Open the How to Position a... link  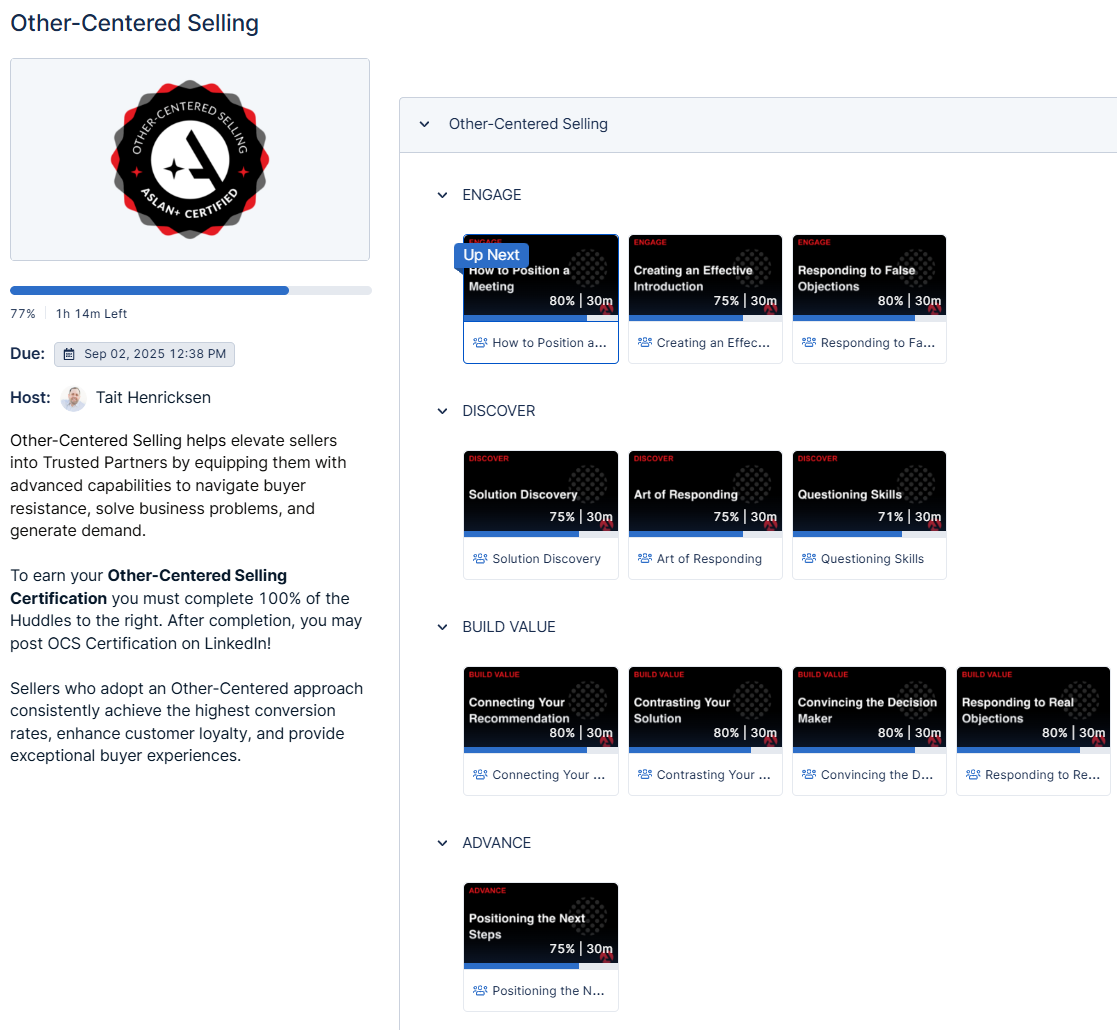[x=549, y=343]
